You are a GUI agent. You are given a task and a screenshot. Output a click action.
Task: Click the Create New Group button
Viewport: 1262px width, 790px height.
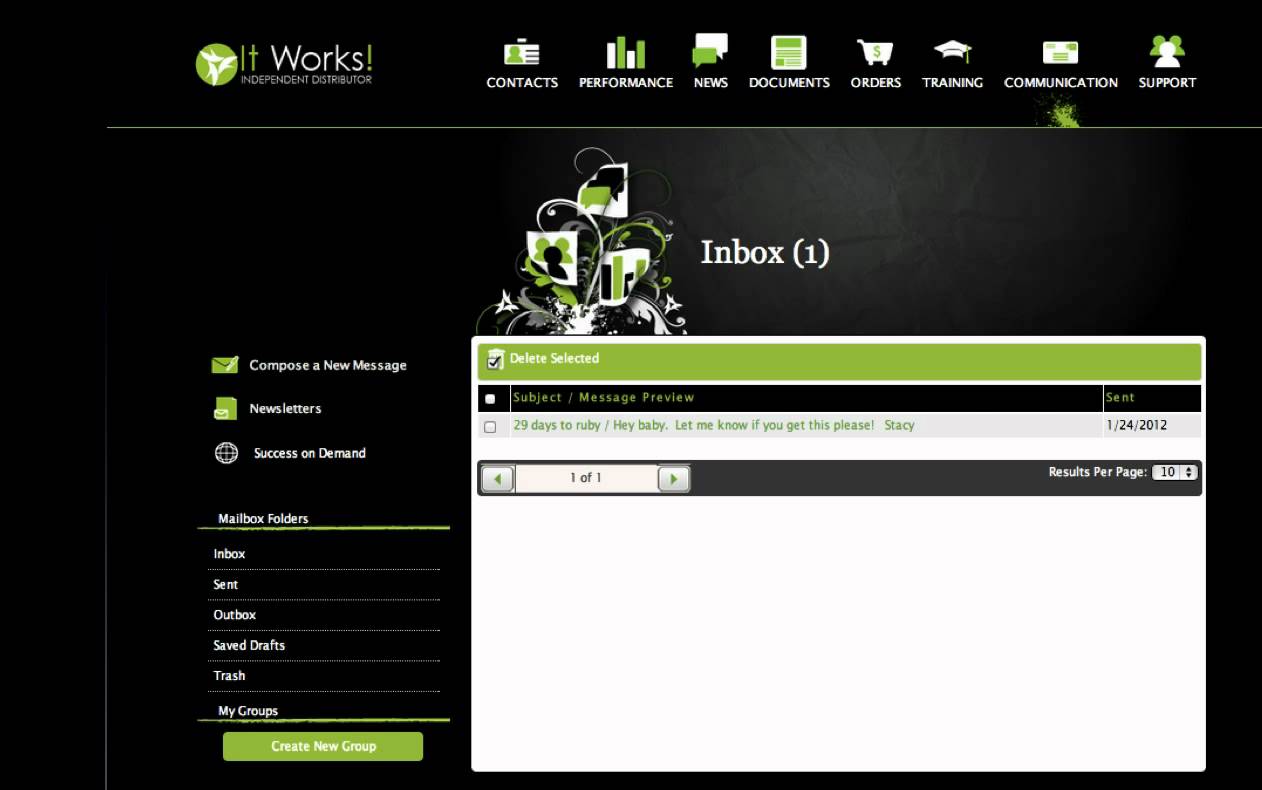pyautogui.click(x=322, y=746)
